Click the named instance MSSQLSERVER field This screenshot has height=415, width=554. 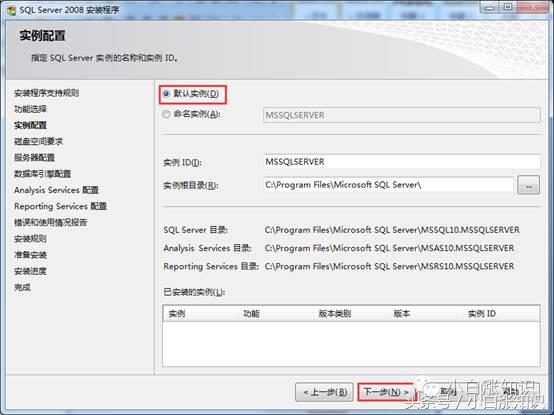402,115
